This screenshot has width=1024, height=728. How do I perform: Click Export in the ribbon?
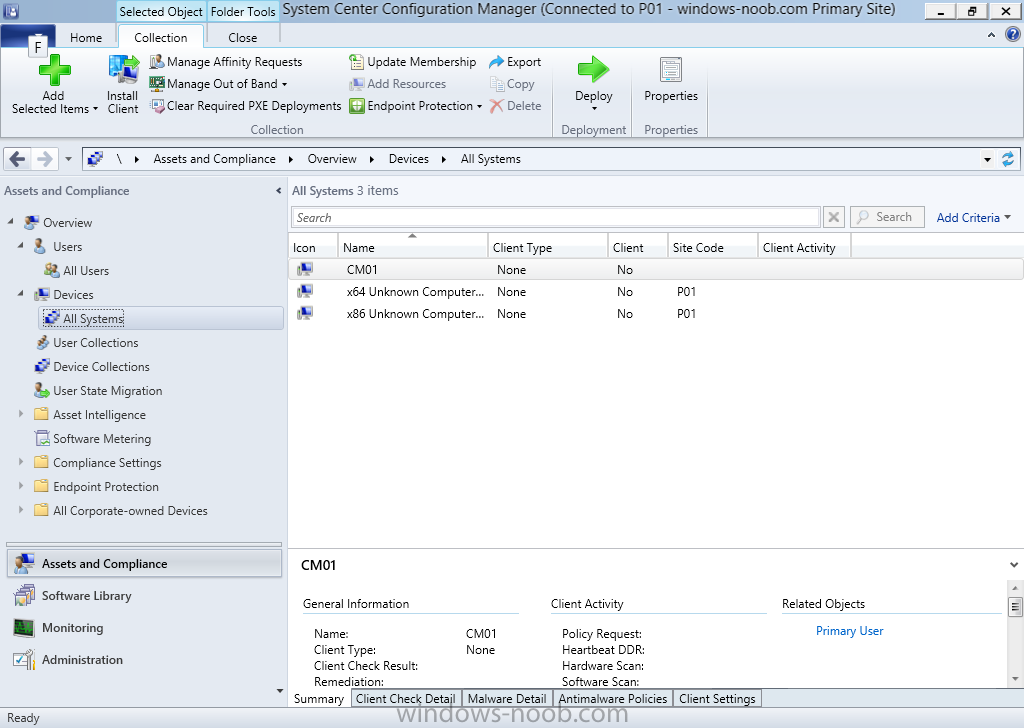coord(515,62)
